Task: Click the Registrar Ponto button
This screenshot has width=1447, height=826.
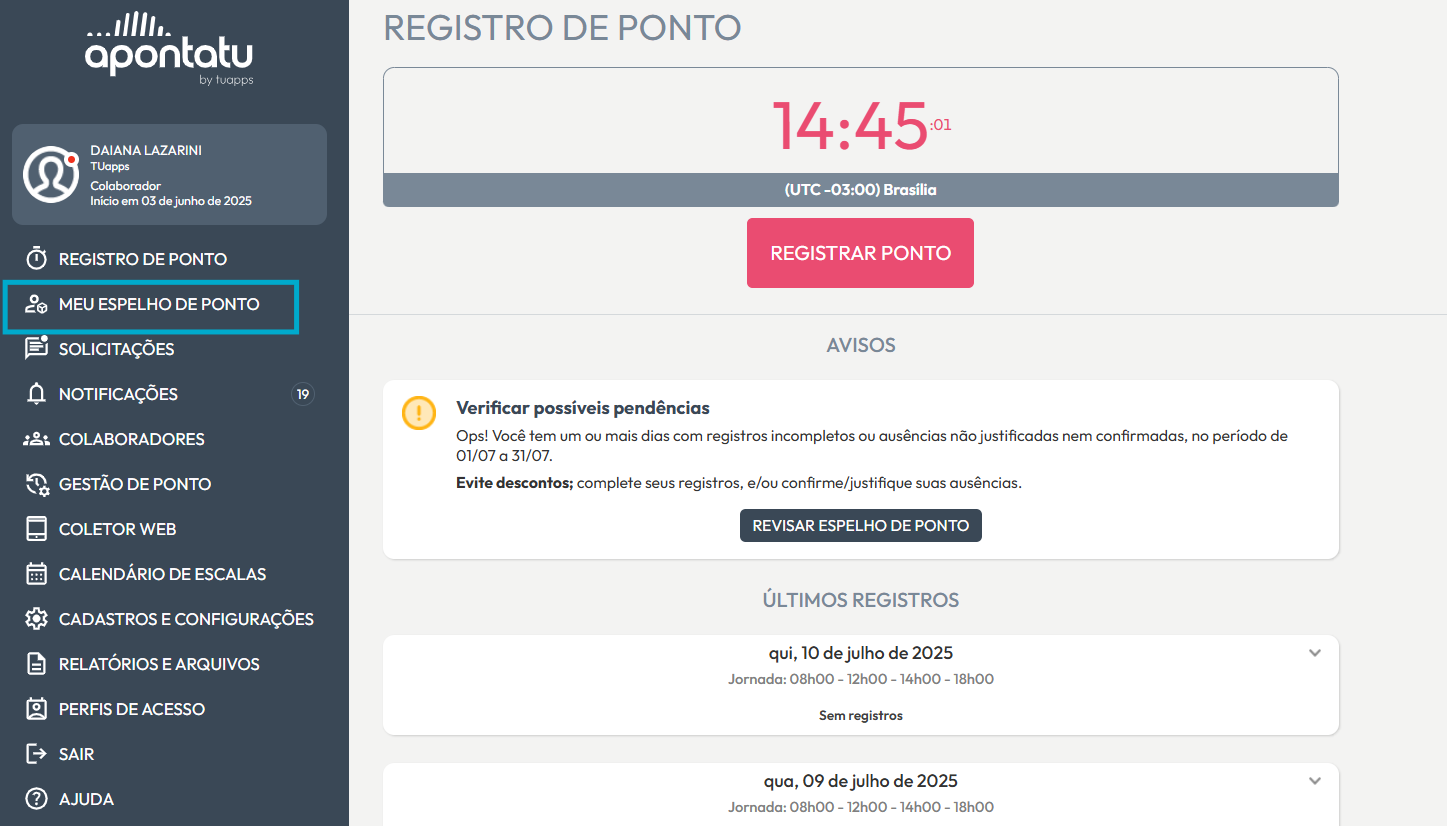Action: tap(860, 253)
